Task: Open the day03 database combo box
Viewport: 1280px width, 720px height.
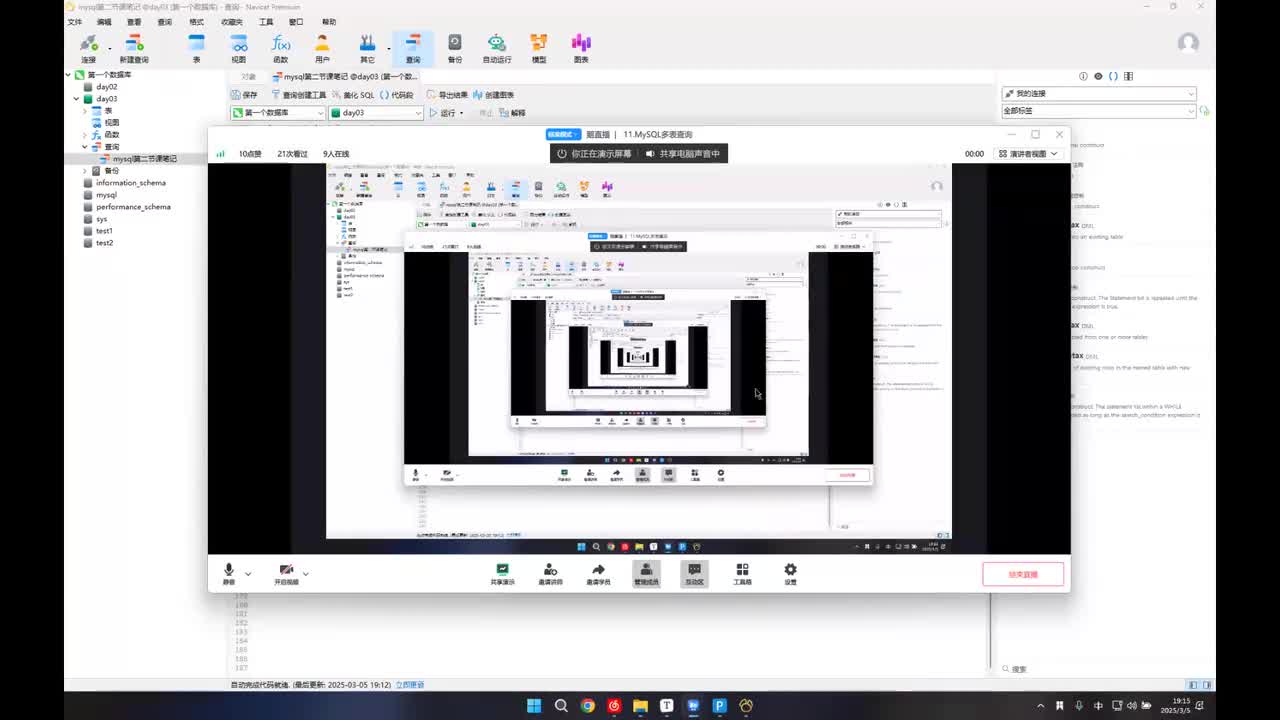Action: (x=376, y=113)
